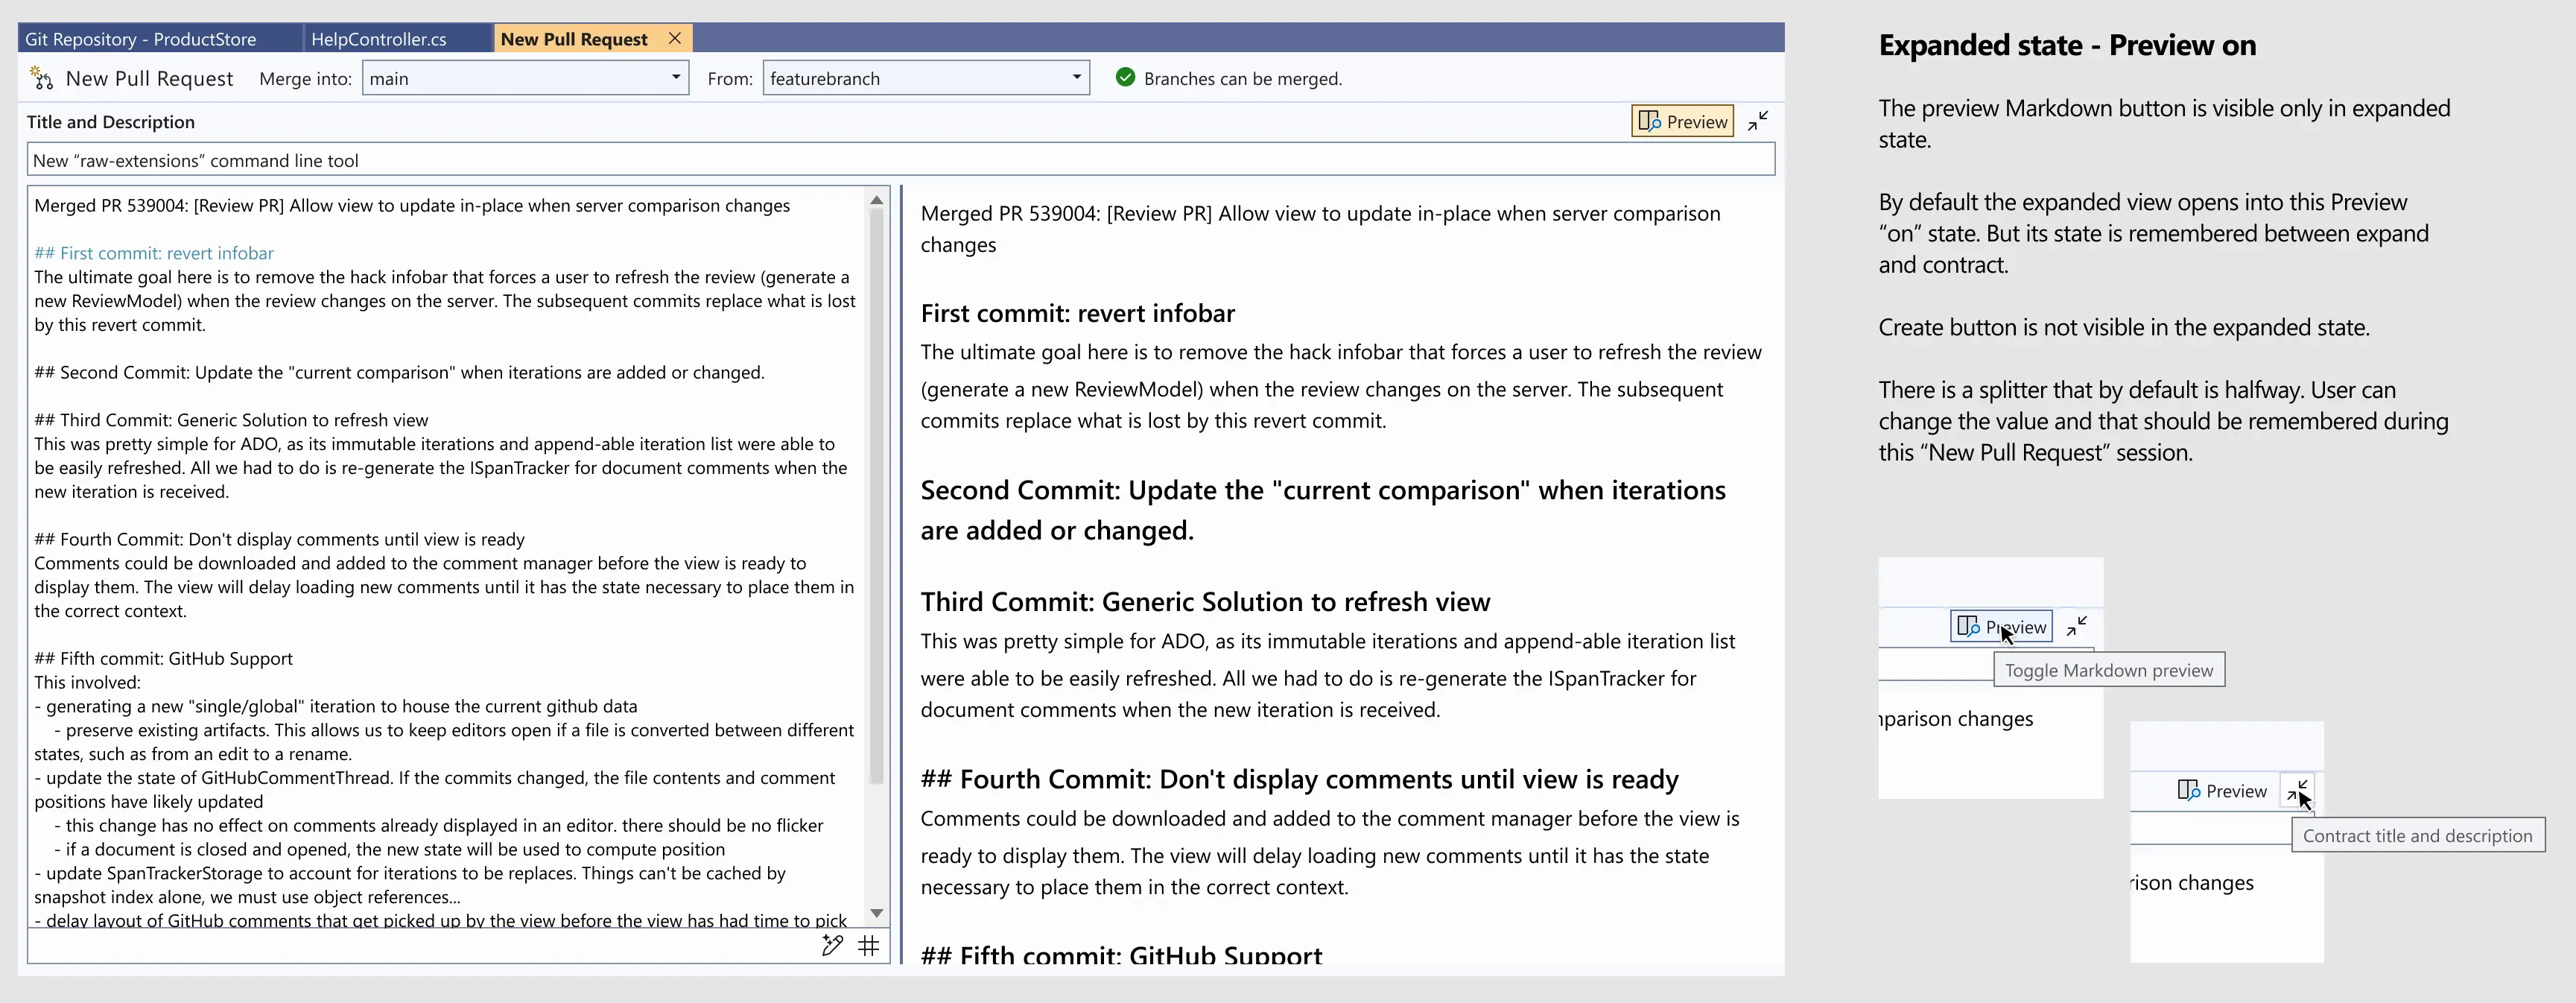Viewport: 2576px width, 1003px height.
Task: Click the markdown grid icon below description
Action: 868,945
